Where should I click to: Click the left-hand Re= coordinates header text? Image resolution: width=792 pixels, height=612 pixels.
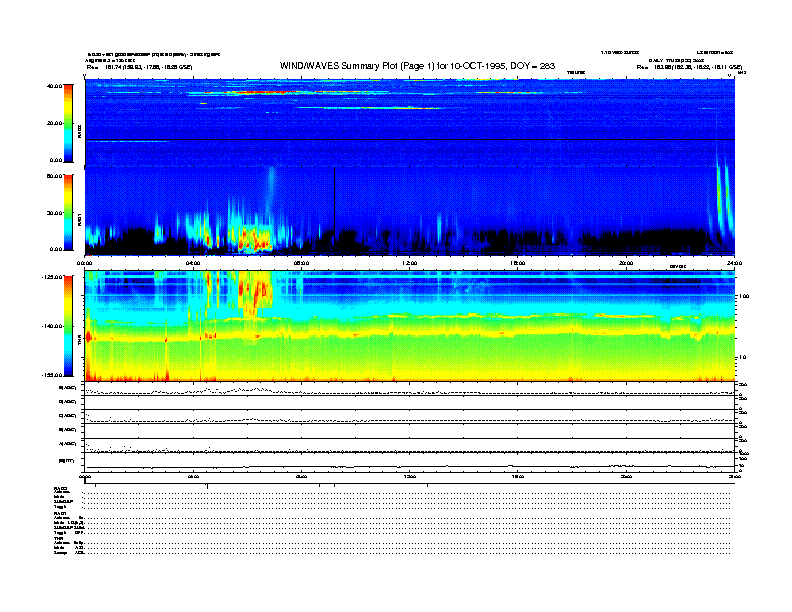(x=139, y=67)
